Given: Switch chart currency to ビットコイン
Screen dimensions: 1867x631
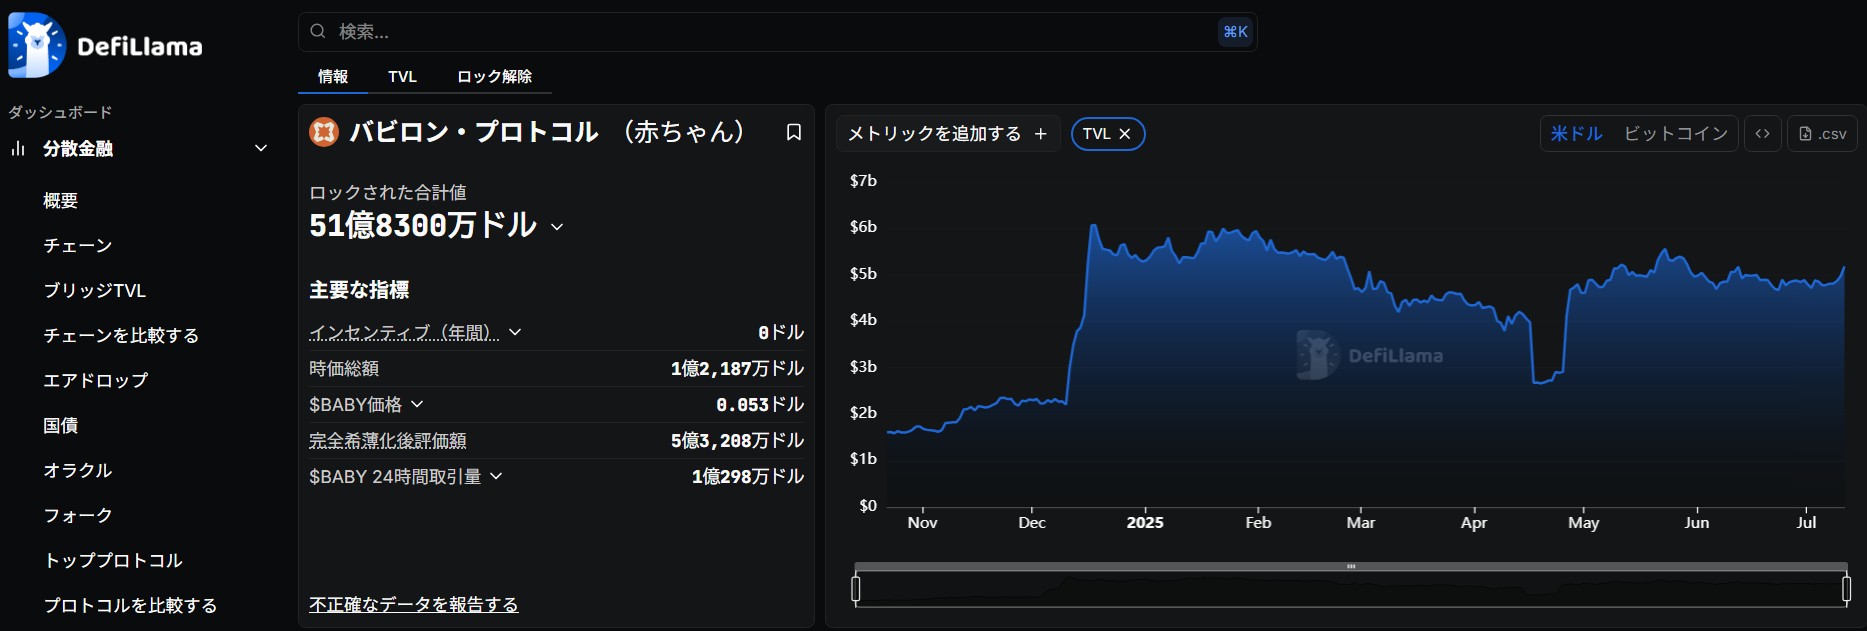Looking at the screenshot, I should coord(1676,133).
